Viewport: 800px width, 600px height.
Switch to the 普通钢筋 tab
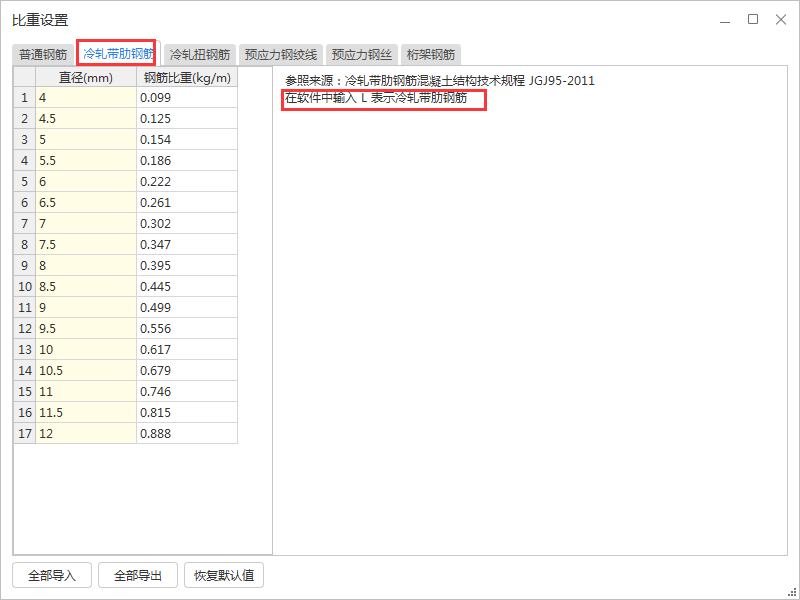43,54
